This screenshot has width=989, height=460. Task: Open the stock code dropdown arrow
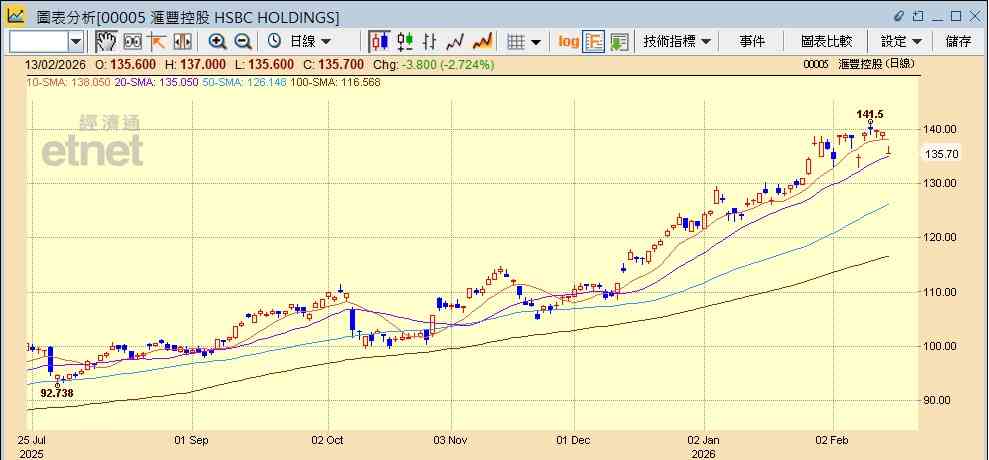click(x=76, y=42)
